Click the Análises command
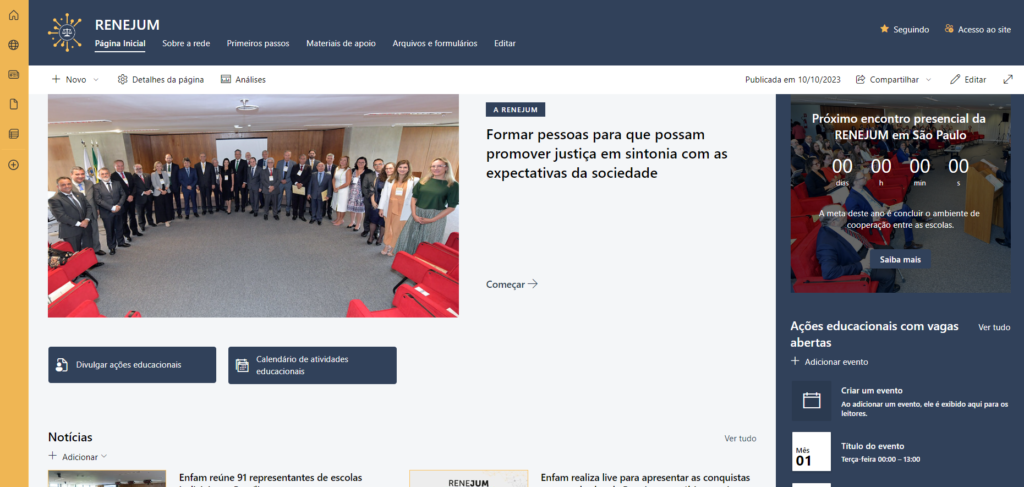1024x487 pixels. pyautogui.click(x=243, y=80)
